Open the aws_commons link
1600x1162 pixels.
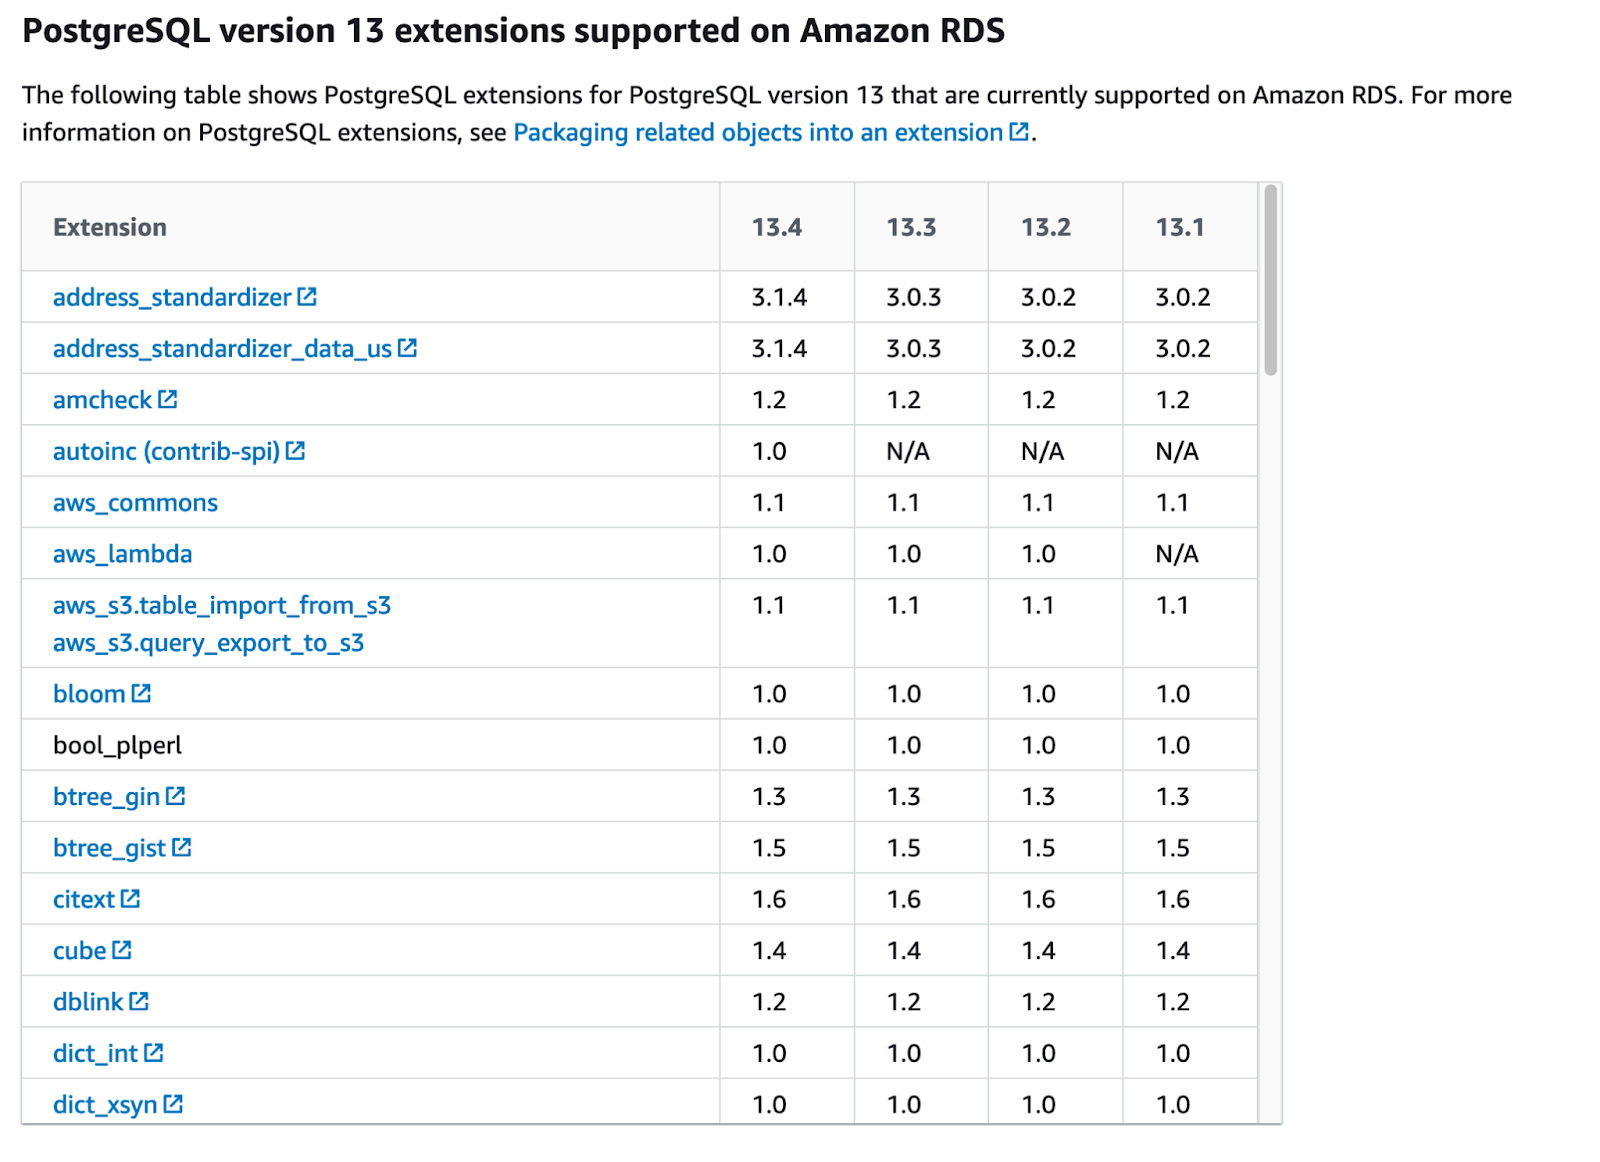[x=135, y=503]
